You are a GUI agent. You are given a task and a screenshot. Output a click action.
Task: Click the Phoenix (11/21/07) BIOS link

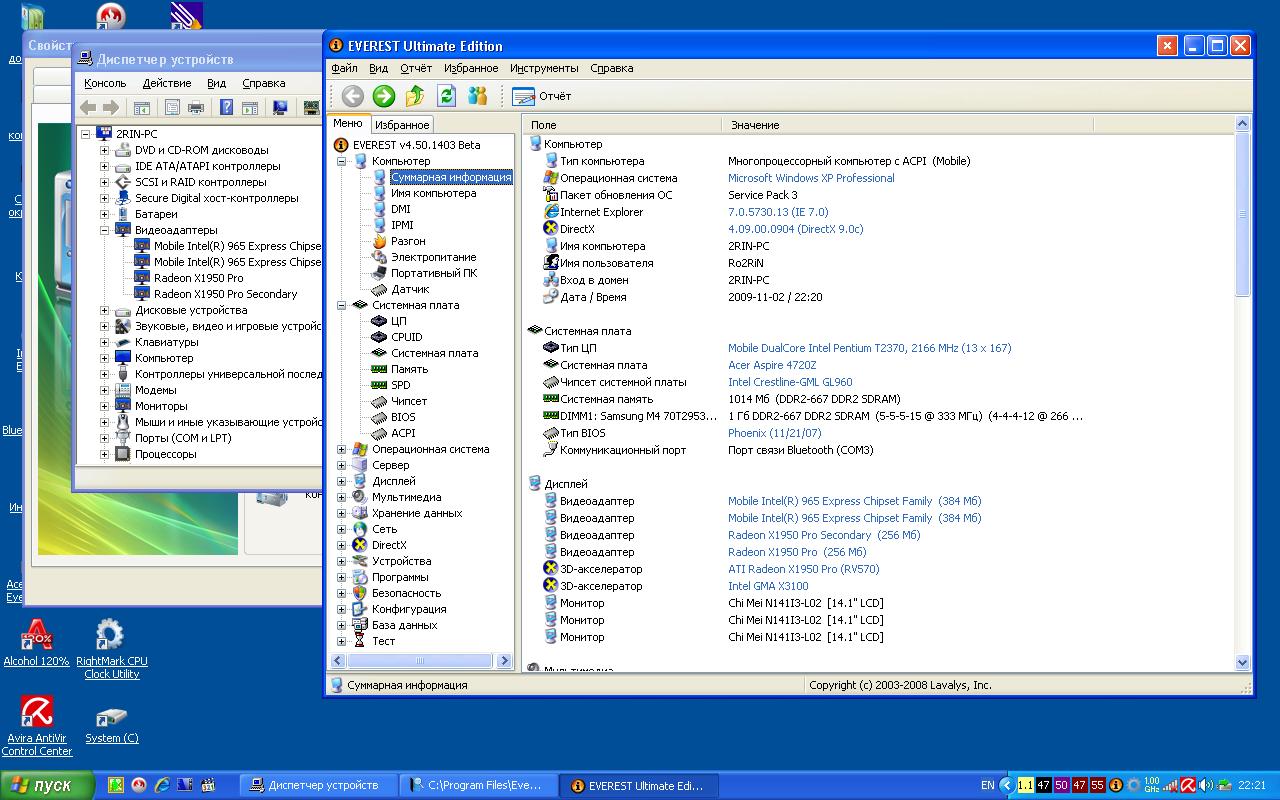(x=775, y=433)
